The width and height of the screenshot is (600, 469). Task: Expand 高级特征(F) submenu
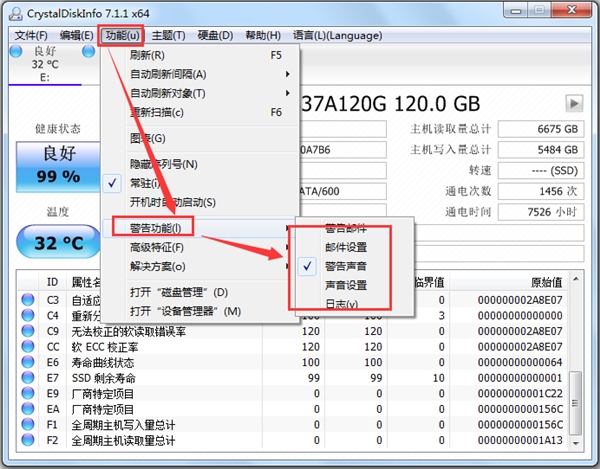(200, 248)
